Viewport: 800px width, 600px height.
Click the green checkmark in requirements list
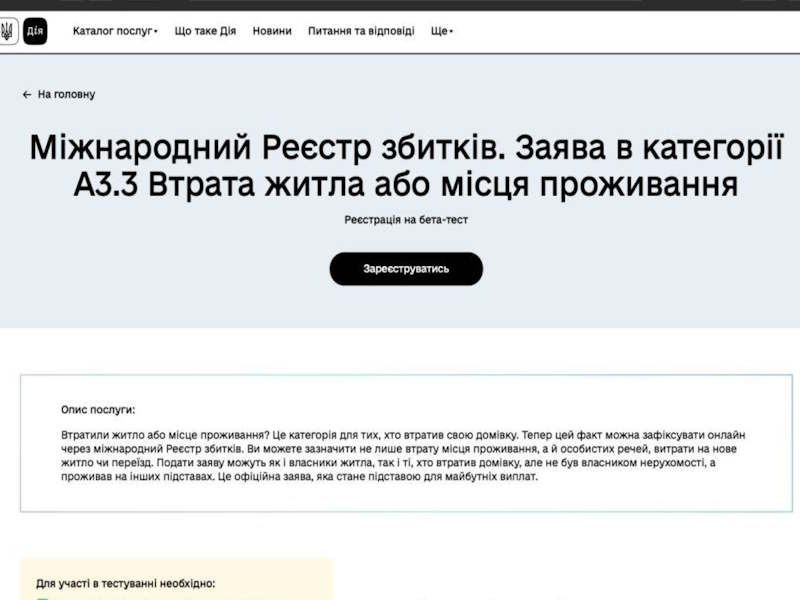[42, 597]
